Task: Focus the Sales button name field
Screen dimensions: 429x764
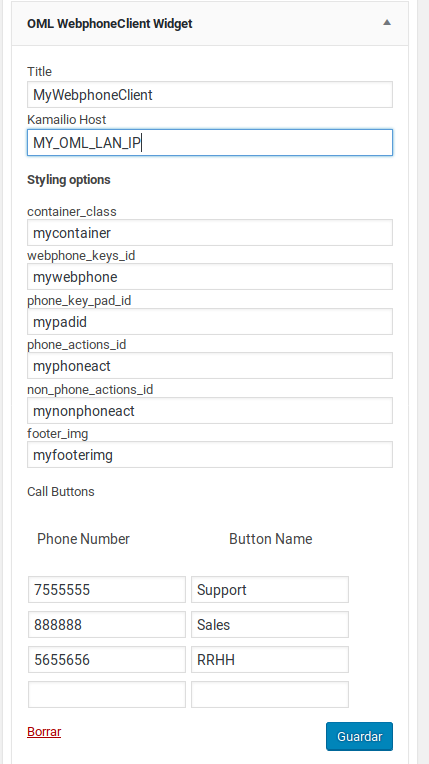Action: point(270,625)
